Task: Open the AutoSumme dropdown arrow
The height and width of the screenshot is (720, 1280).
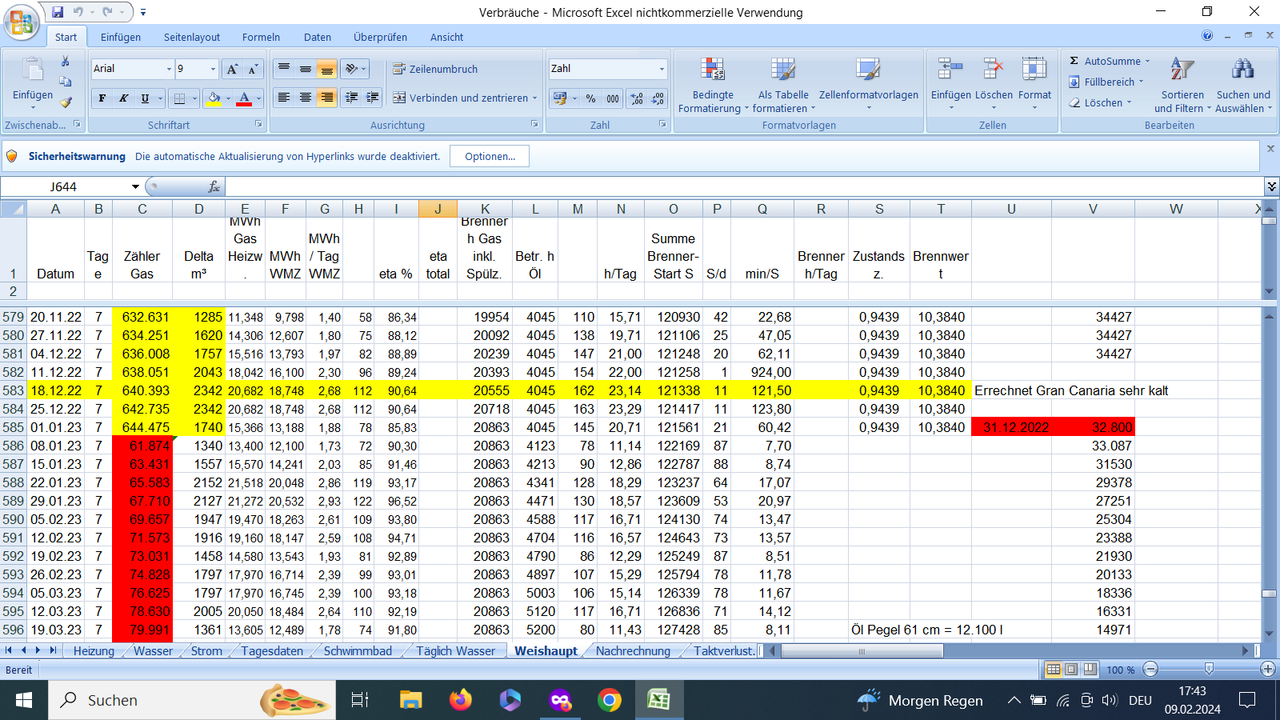Action: pos(1148,62)
